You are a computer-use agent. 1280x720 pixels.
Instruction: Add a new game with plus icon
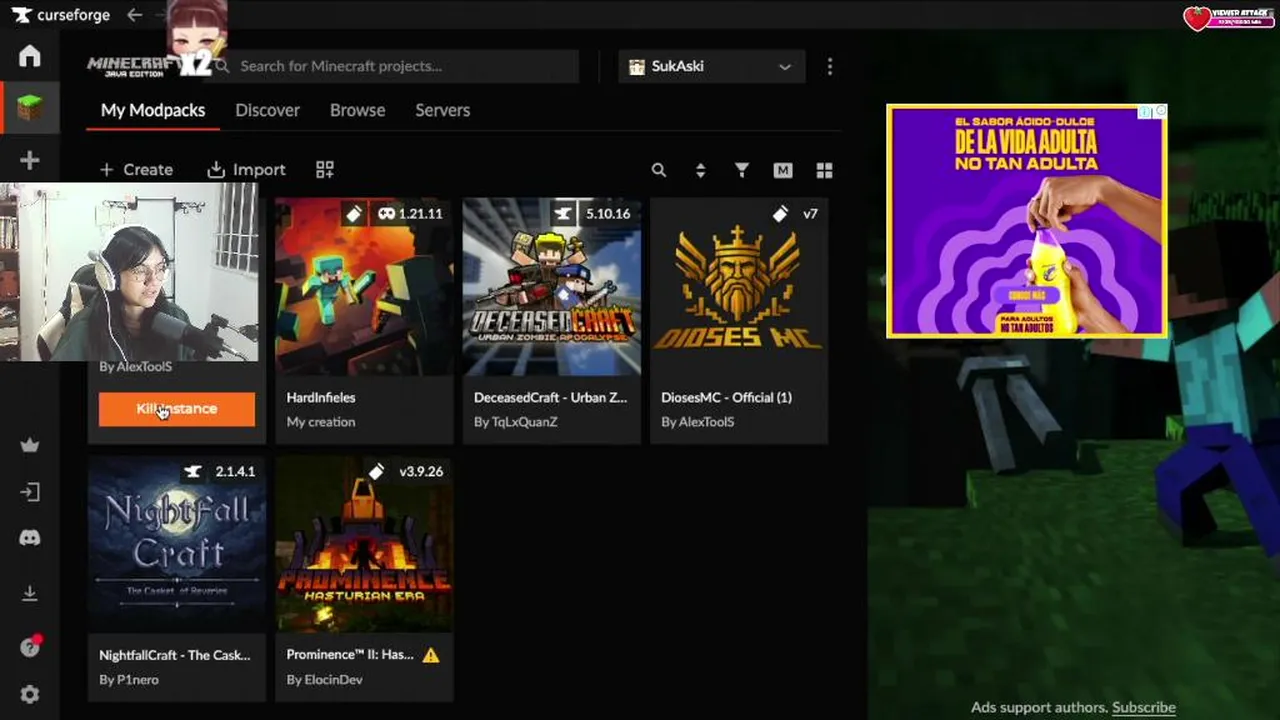point(29,160)
